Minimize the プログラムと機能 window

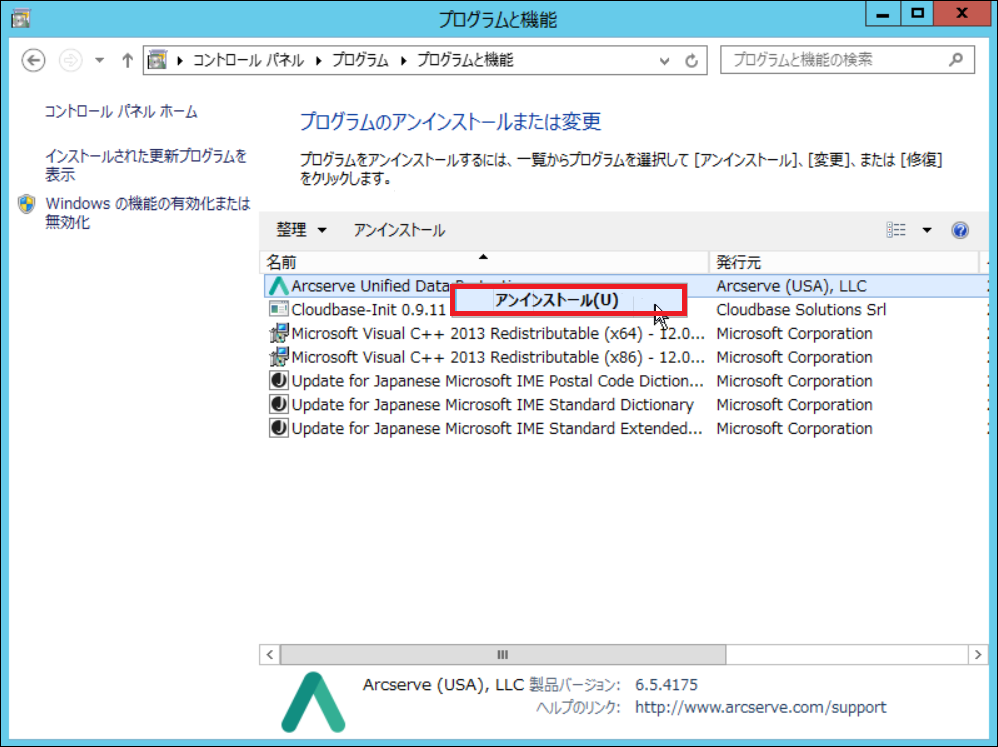[x=883, y=14]
